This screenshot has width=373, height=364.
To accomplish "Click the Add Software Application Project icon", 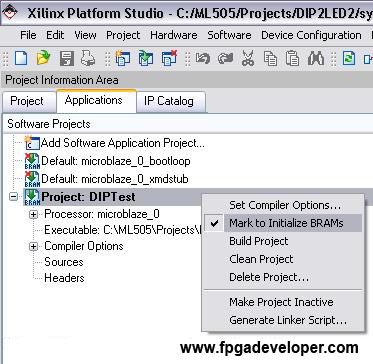I will click(32, 143).
